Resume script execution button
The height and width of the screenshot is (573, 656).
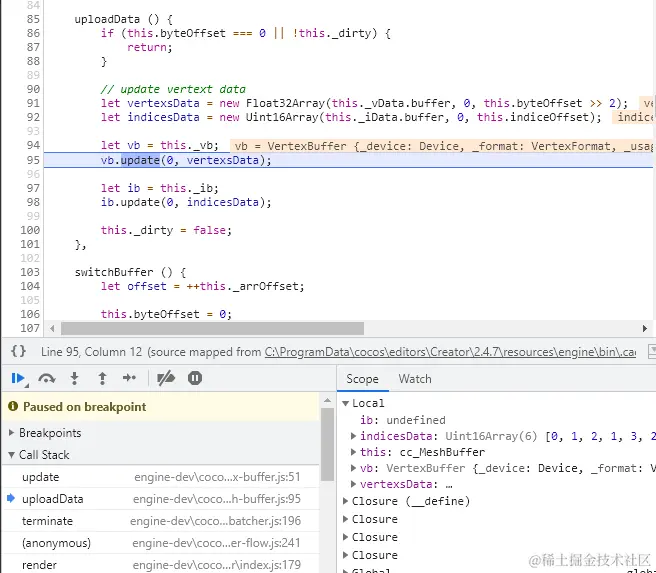point(18,379)
